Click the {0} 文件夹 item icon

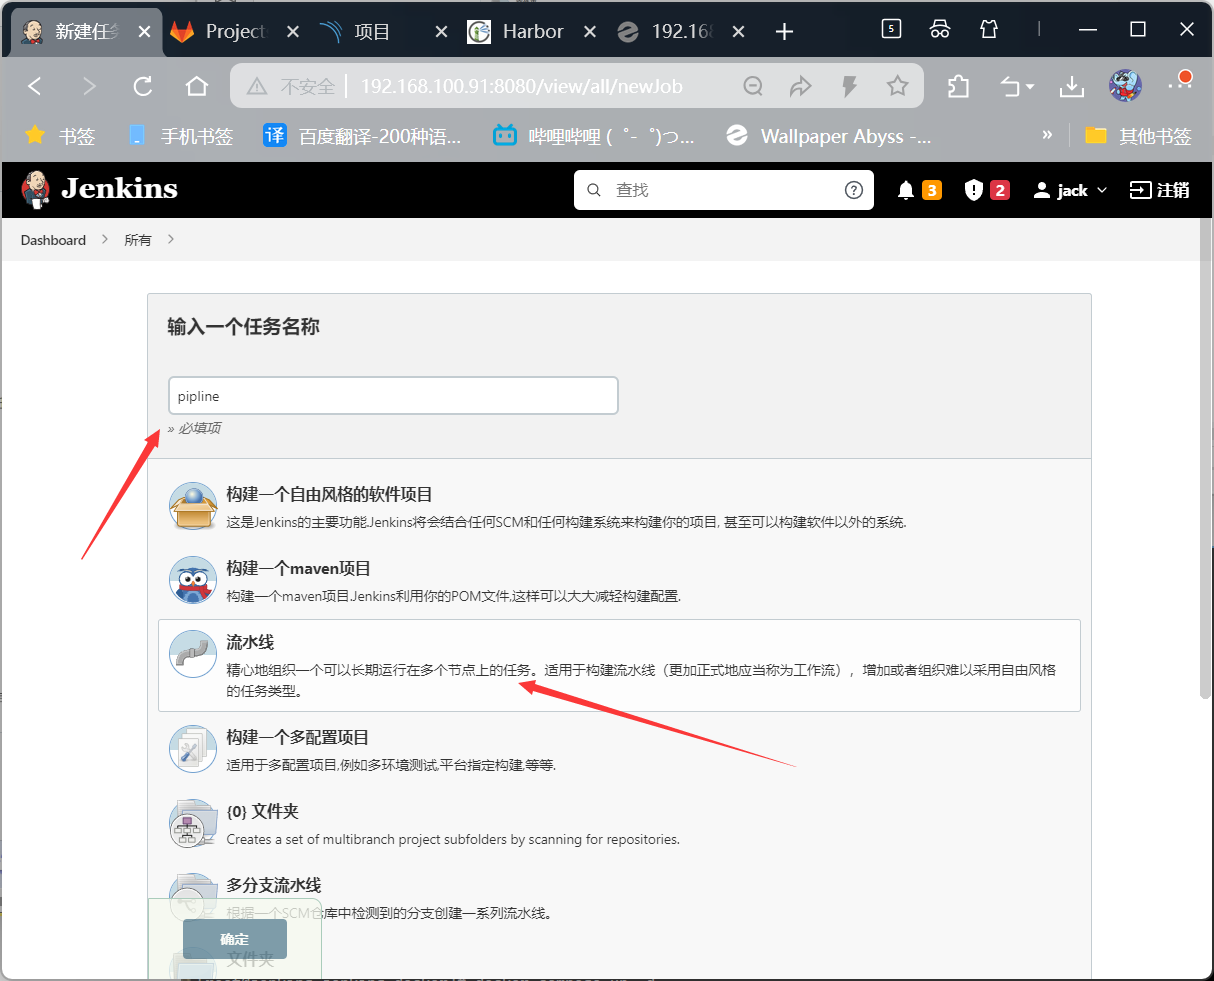click(193, 823)
